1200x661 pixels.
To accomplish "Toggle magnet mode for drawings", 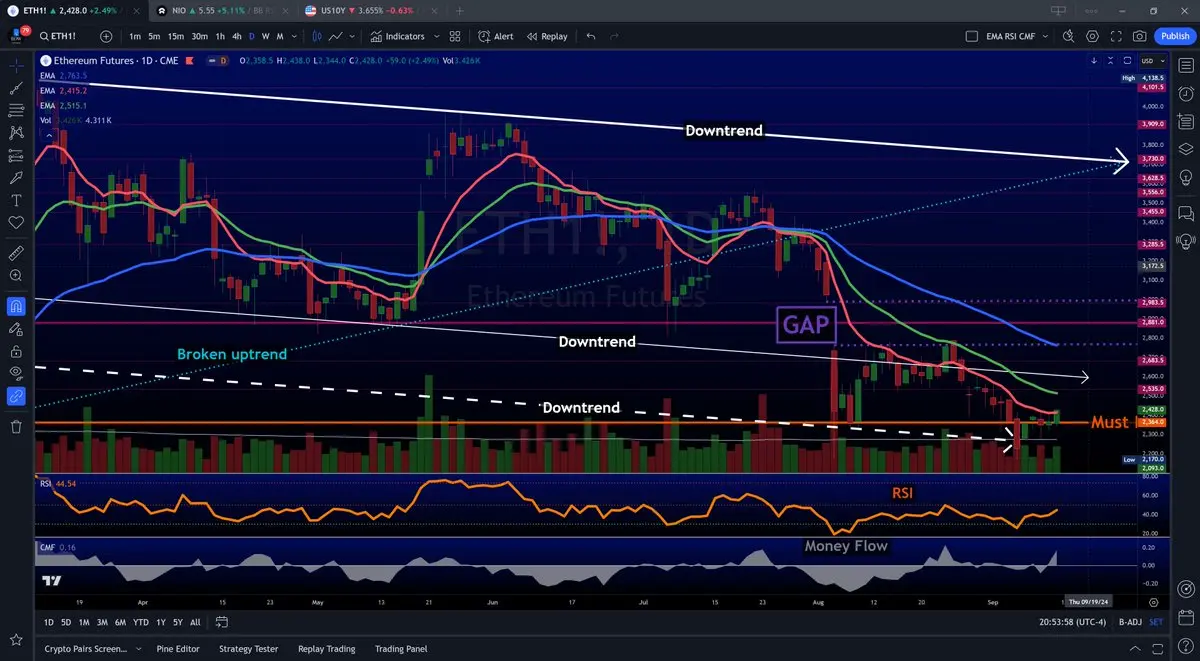I will point(16,305).
